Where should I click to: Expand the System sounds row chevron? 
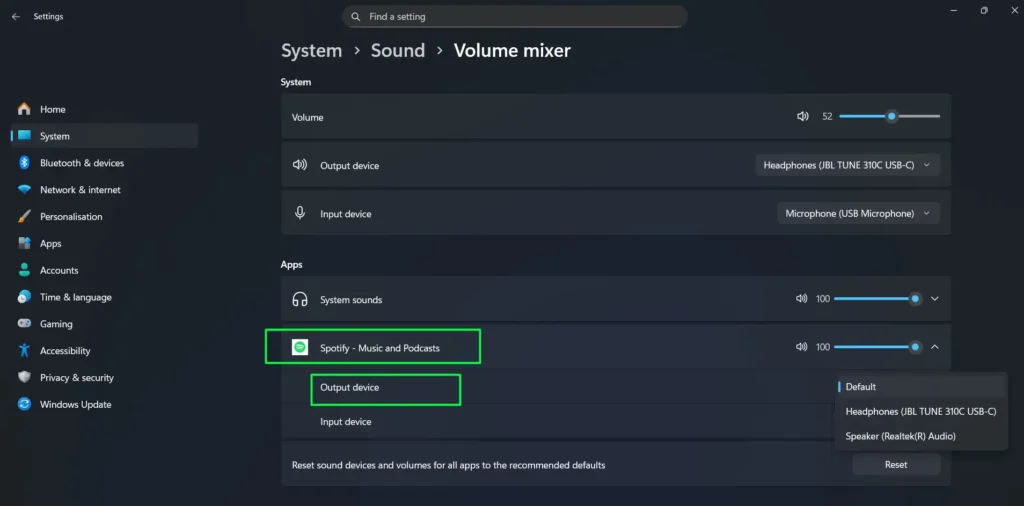tap(935, 298)
